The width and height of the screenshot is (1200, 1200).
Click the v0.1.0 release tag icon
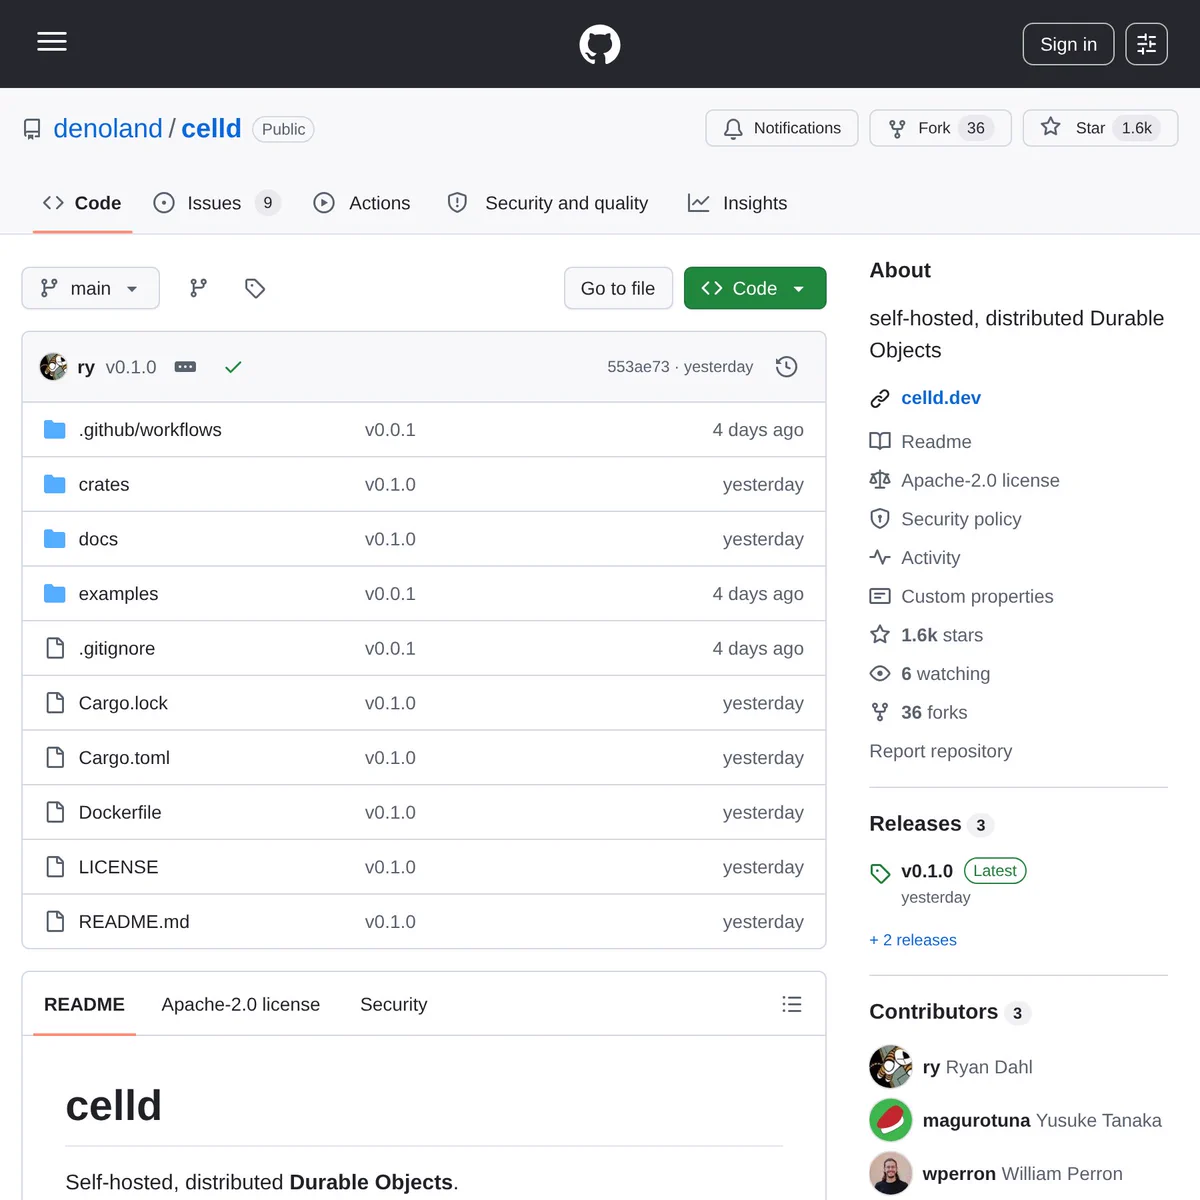click(880, 873)
